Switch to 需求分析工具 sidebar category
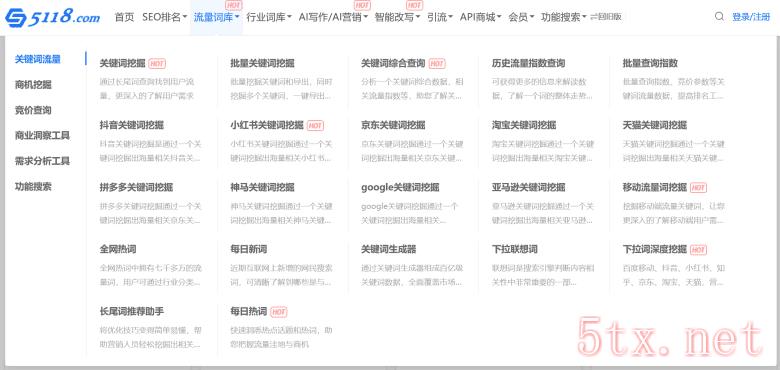780x370 pixels. pyautogui.click(x=42, y=161)
